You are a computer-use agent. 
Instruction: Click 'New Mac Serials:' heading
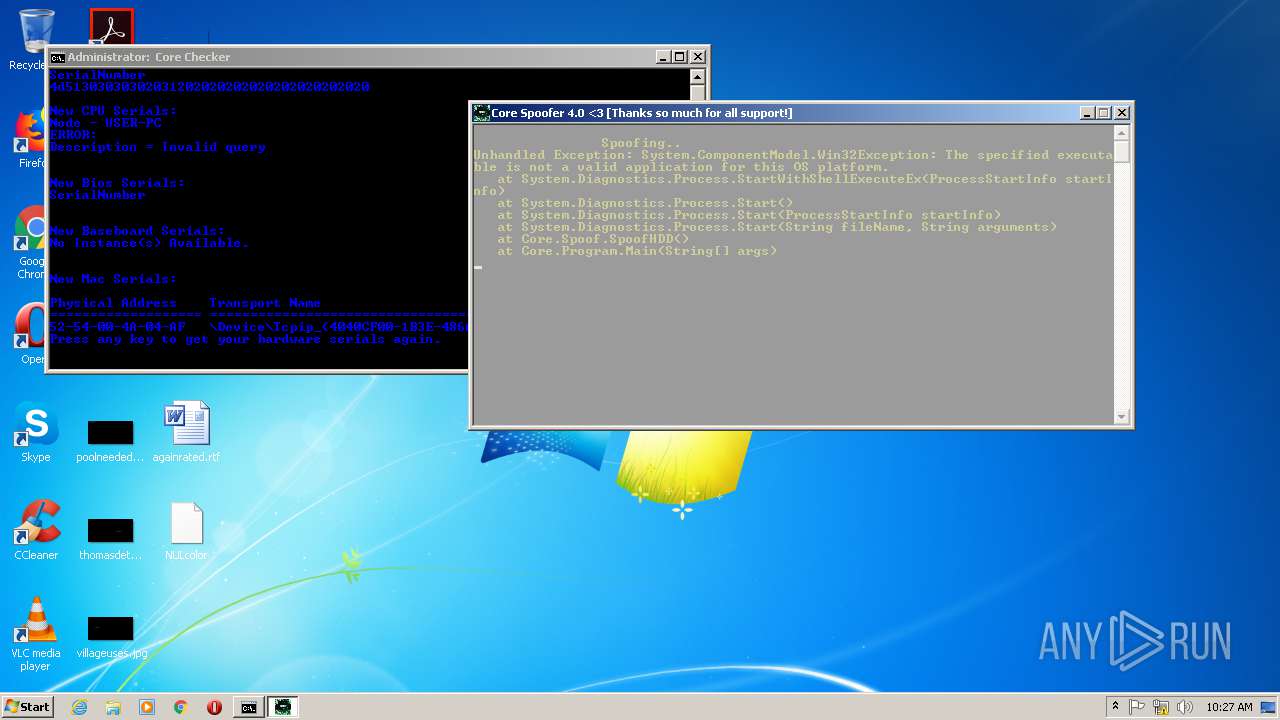pos(113,279)
